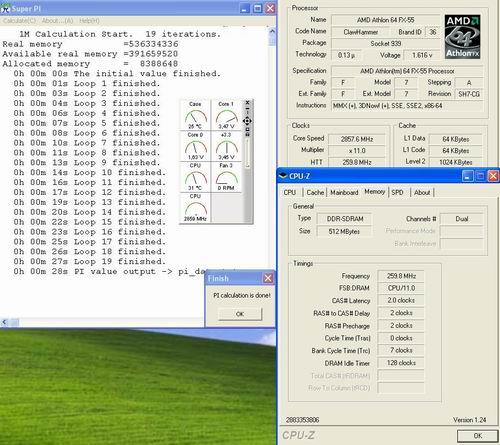Click the CPU 2859 MHz gauge
This screenshot has width=500, height=445.
195,208
